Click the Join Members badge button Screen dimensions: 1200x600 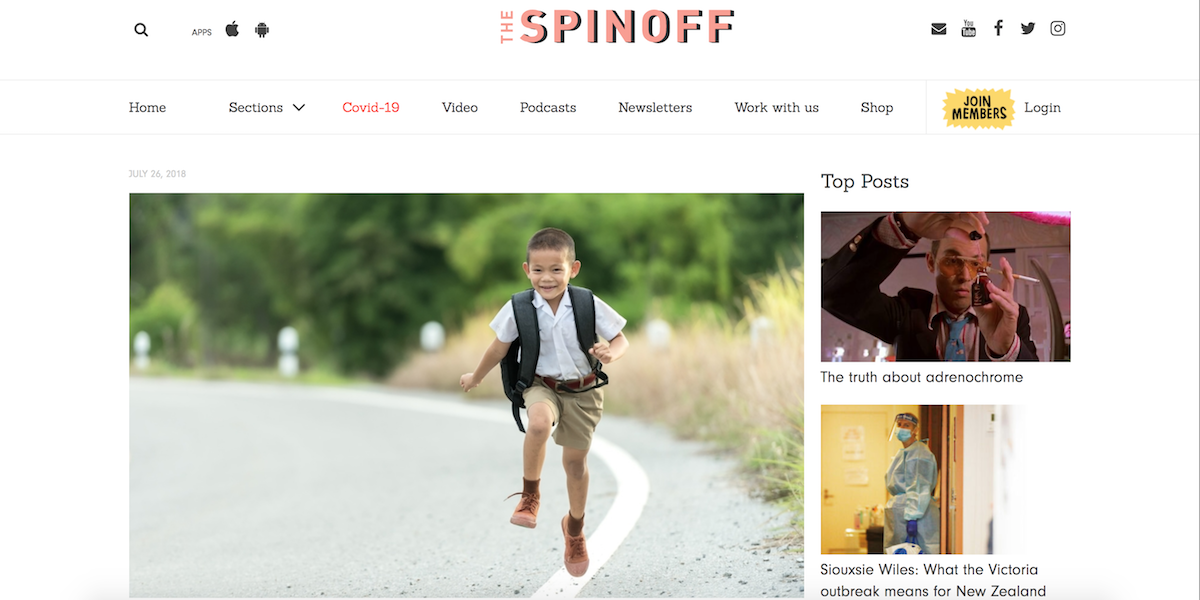979,108
